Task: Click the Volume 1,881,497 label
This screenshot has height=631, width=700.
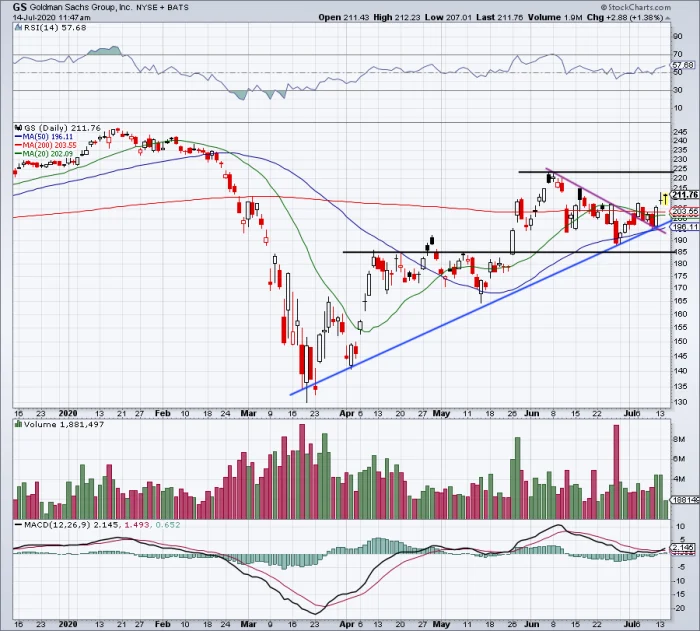Action: click(x=64, y=424)
